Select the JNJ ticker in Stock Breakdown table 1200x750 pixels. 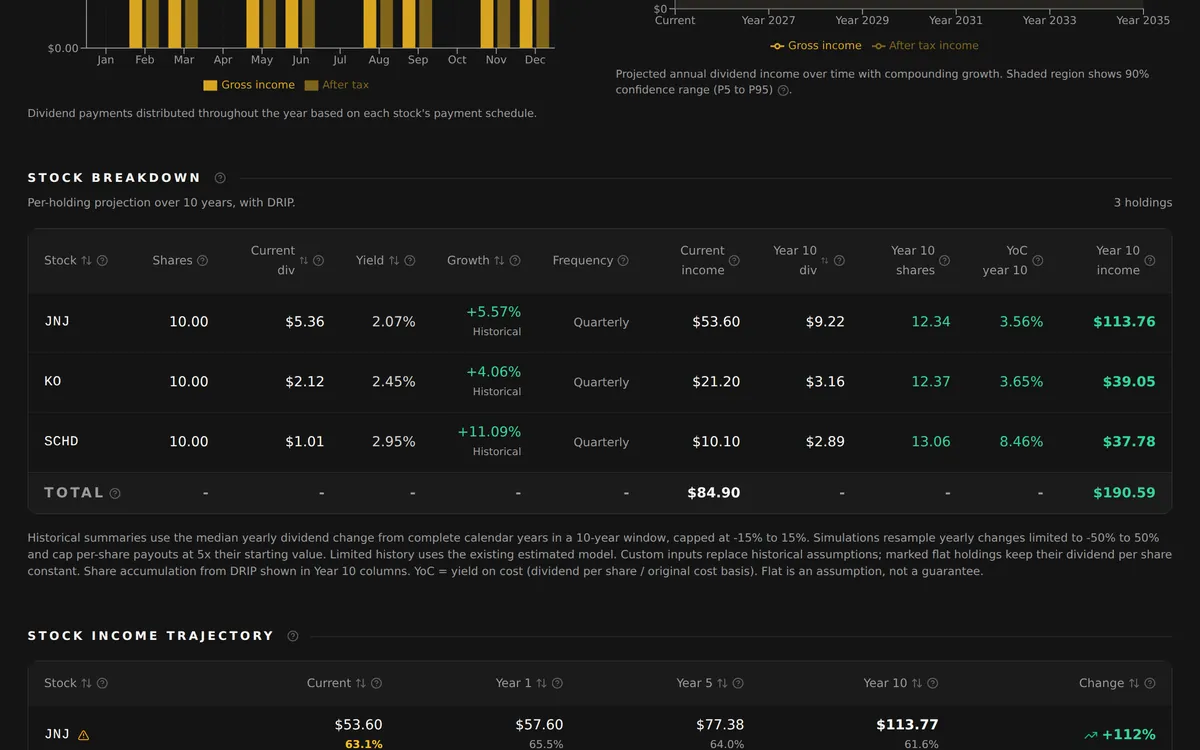tap(57, 322)
